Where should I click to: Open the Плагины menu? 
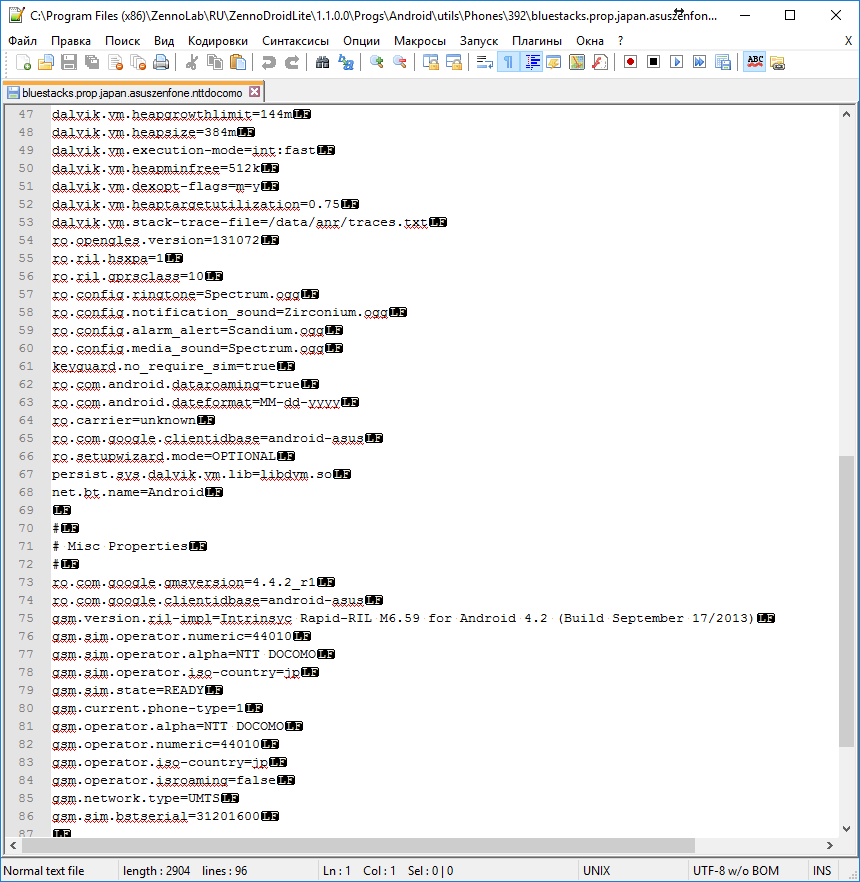537,41
